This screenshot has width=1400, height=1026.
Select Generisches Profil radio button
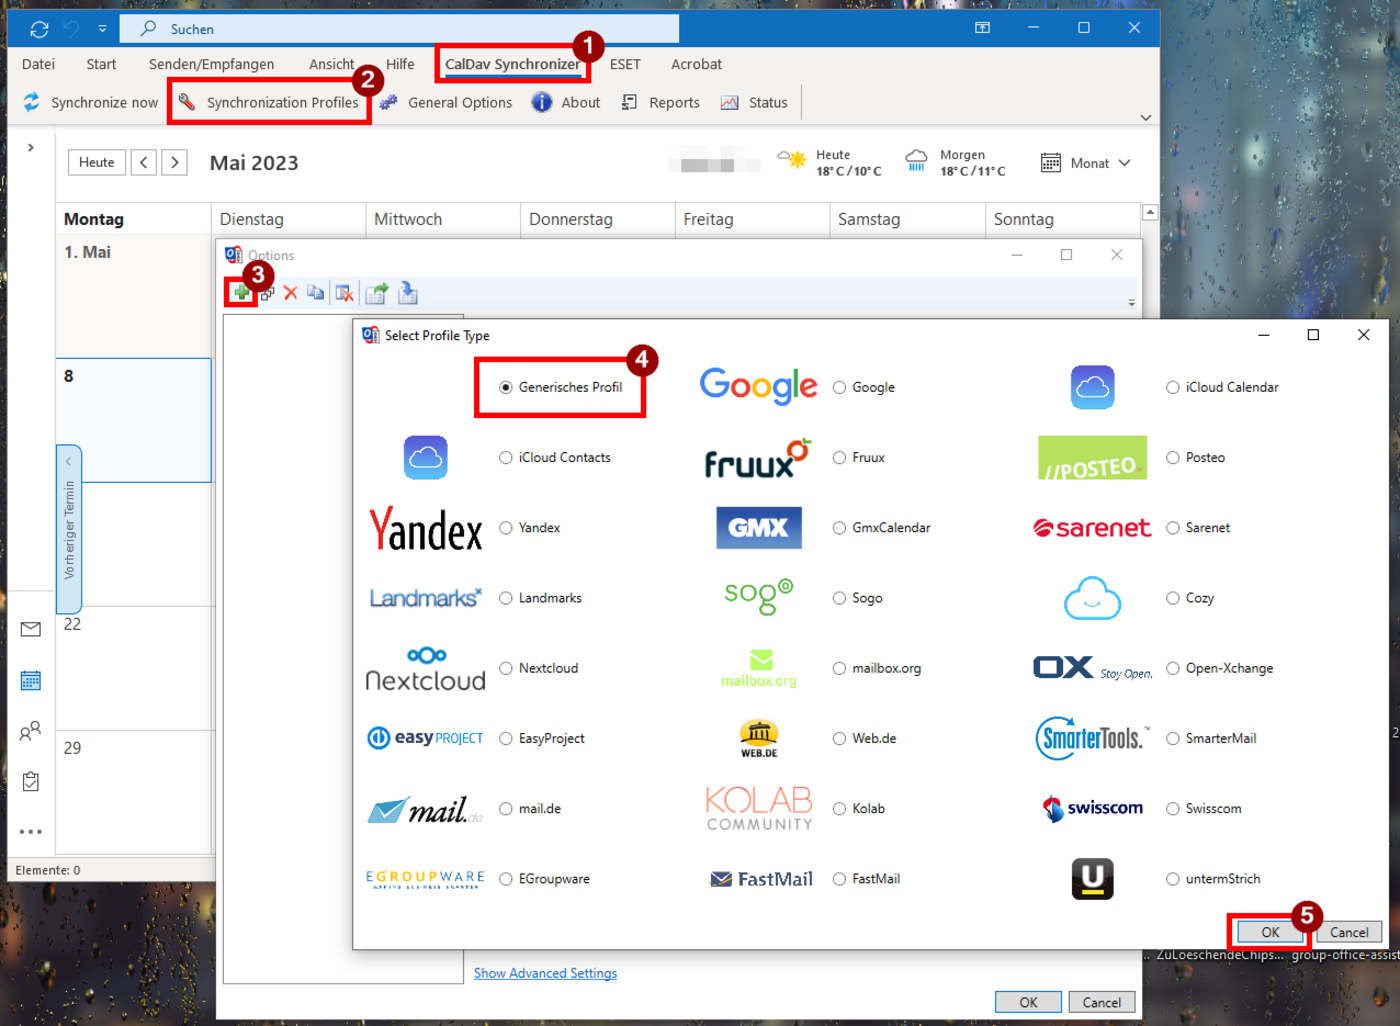tap(506, 387)
